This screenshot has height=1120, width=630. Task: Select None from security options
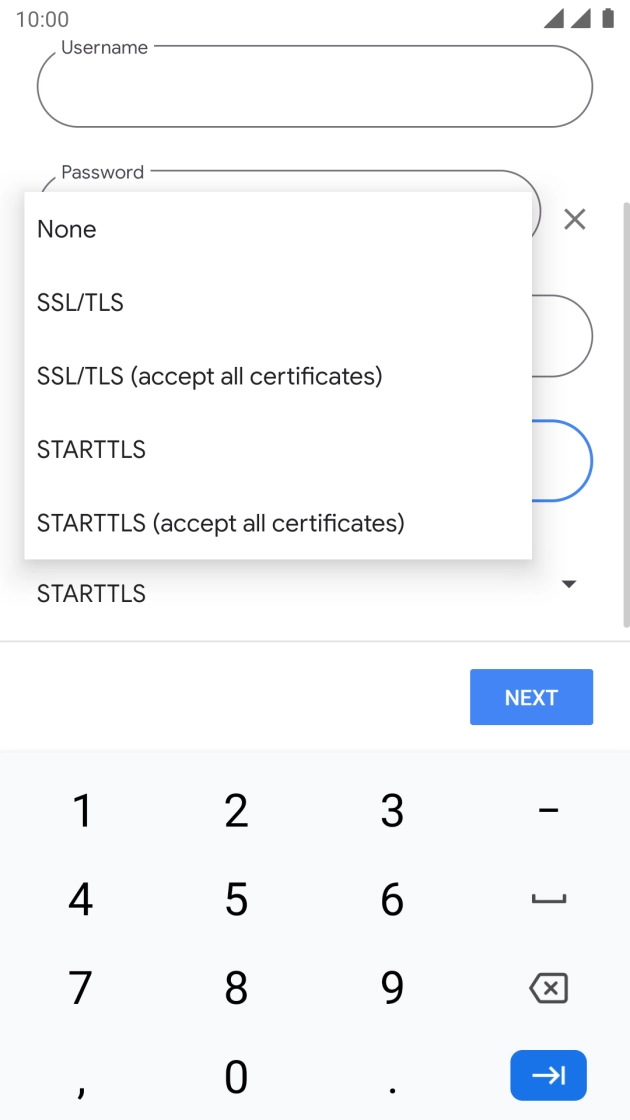click(67, 229)
